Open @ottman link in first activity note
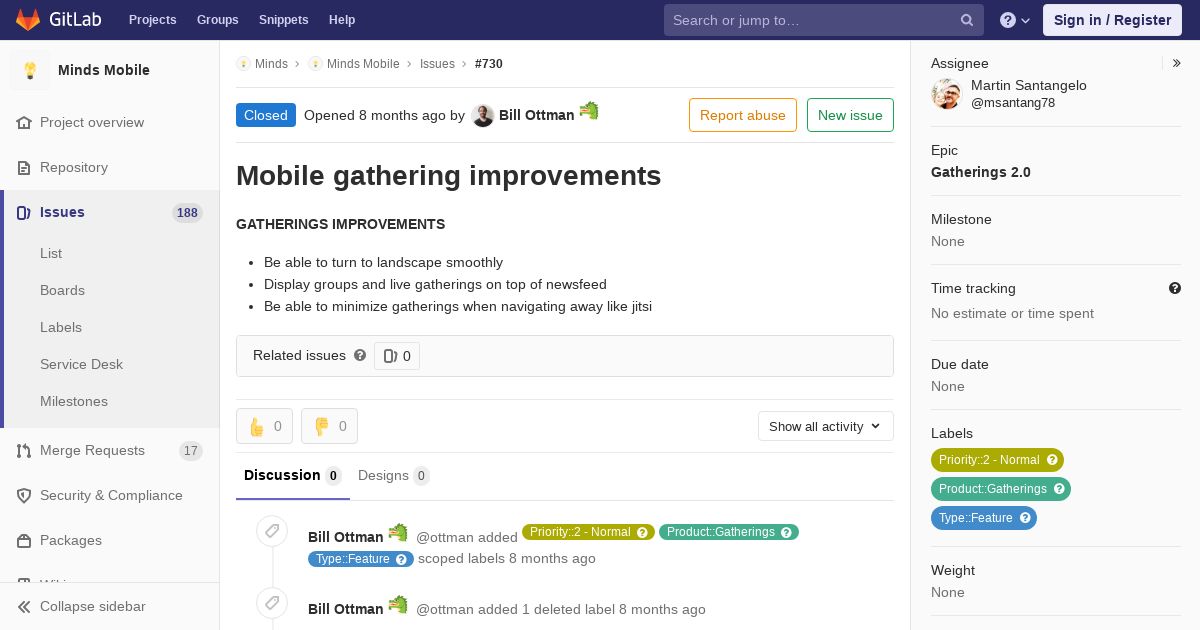This screenshot has width=1200, height=630. click(445, 537)
